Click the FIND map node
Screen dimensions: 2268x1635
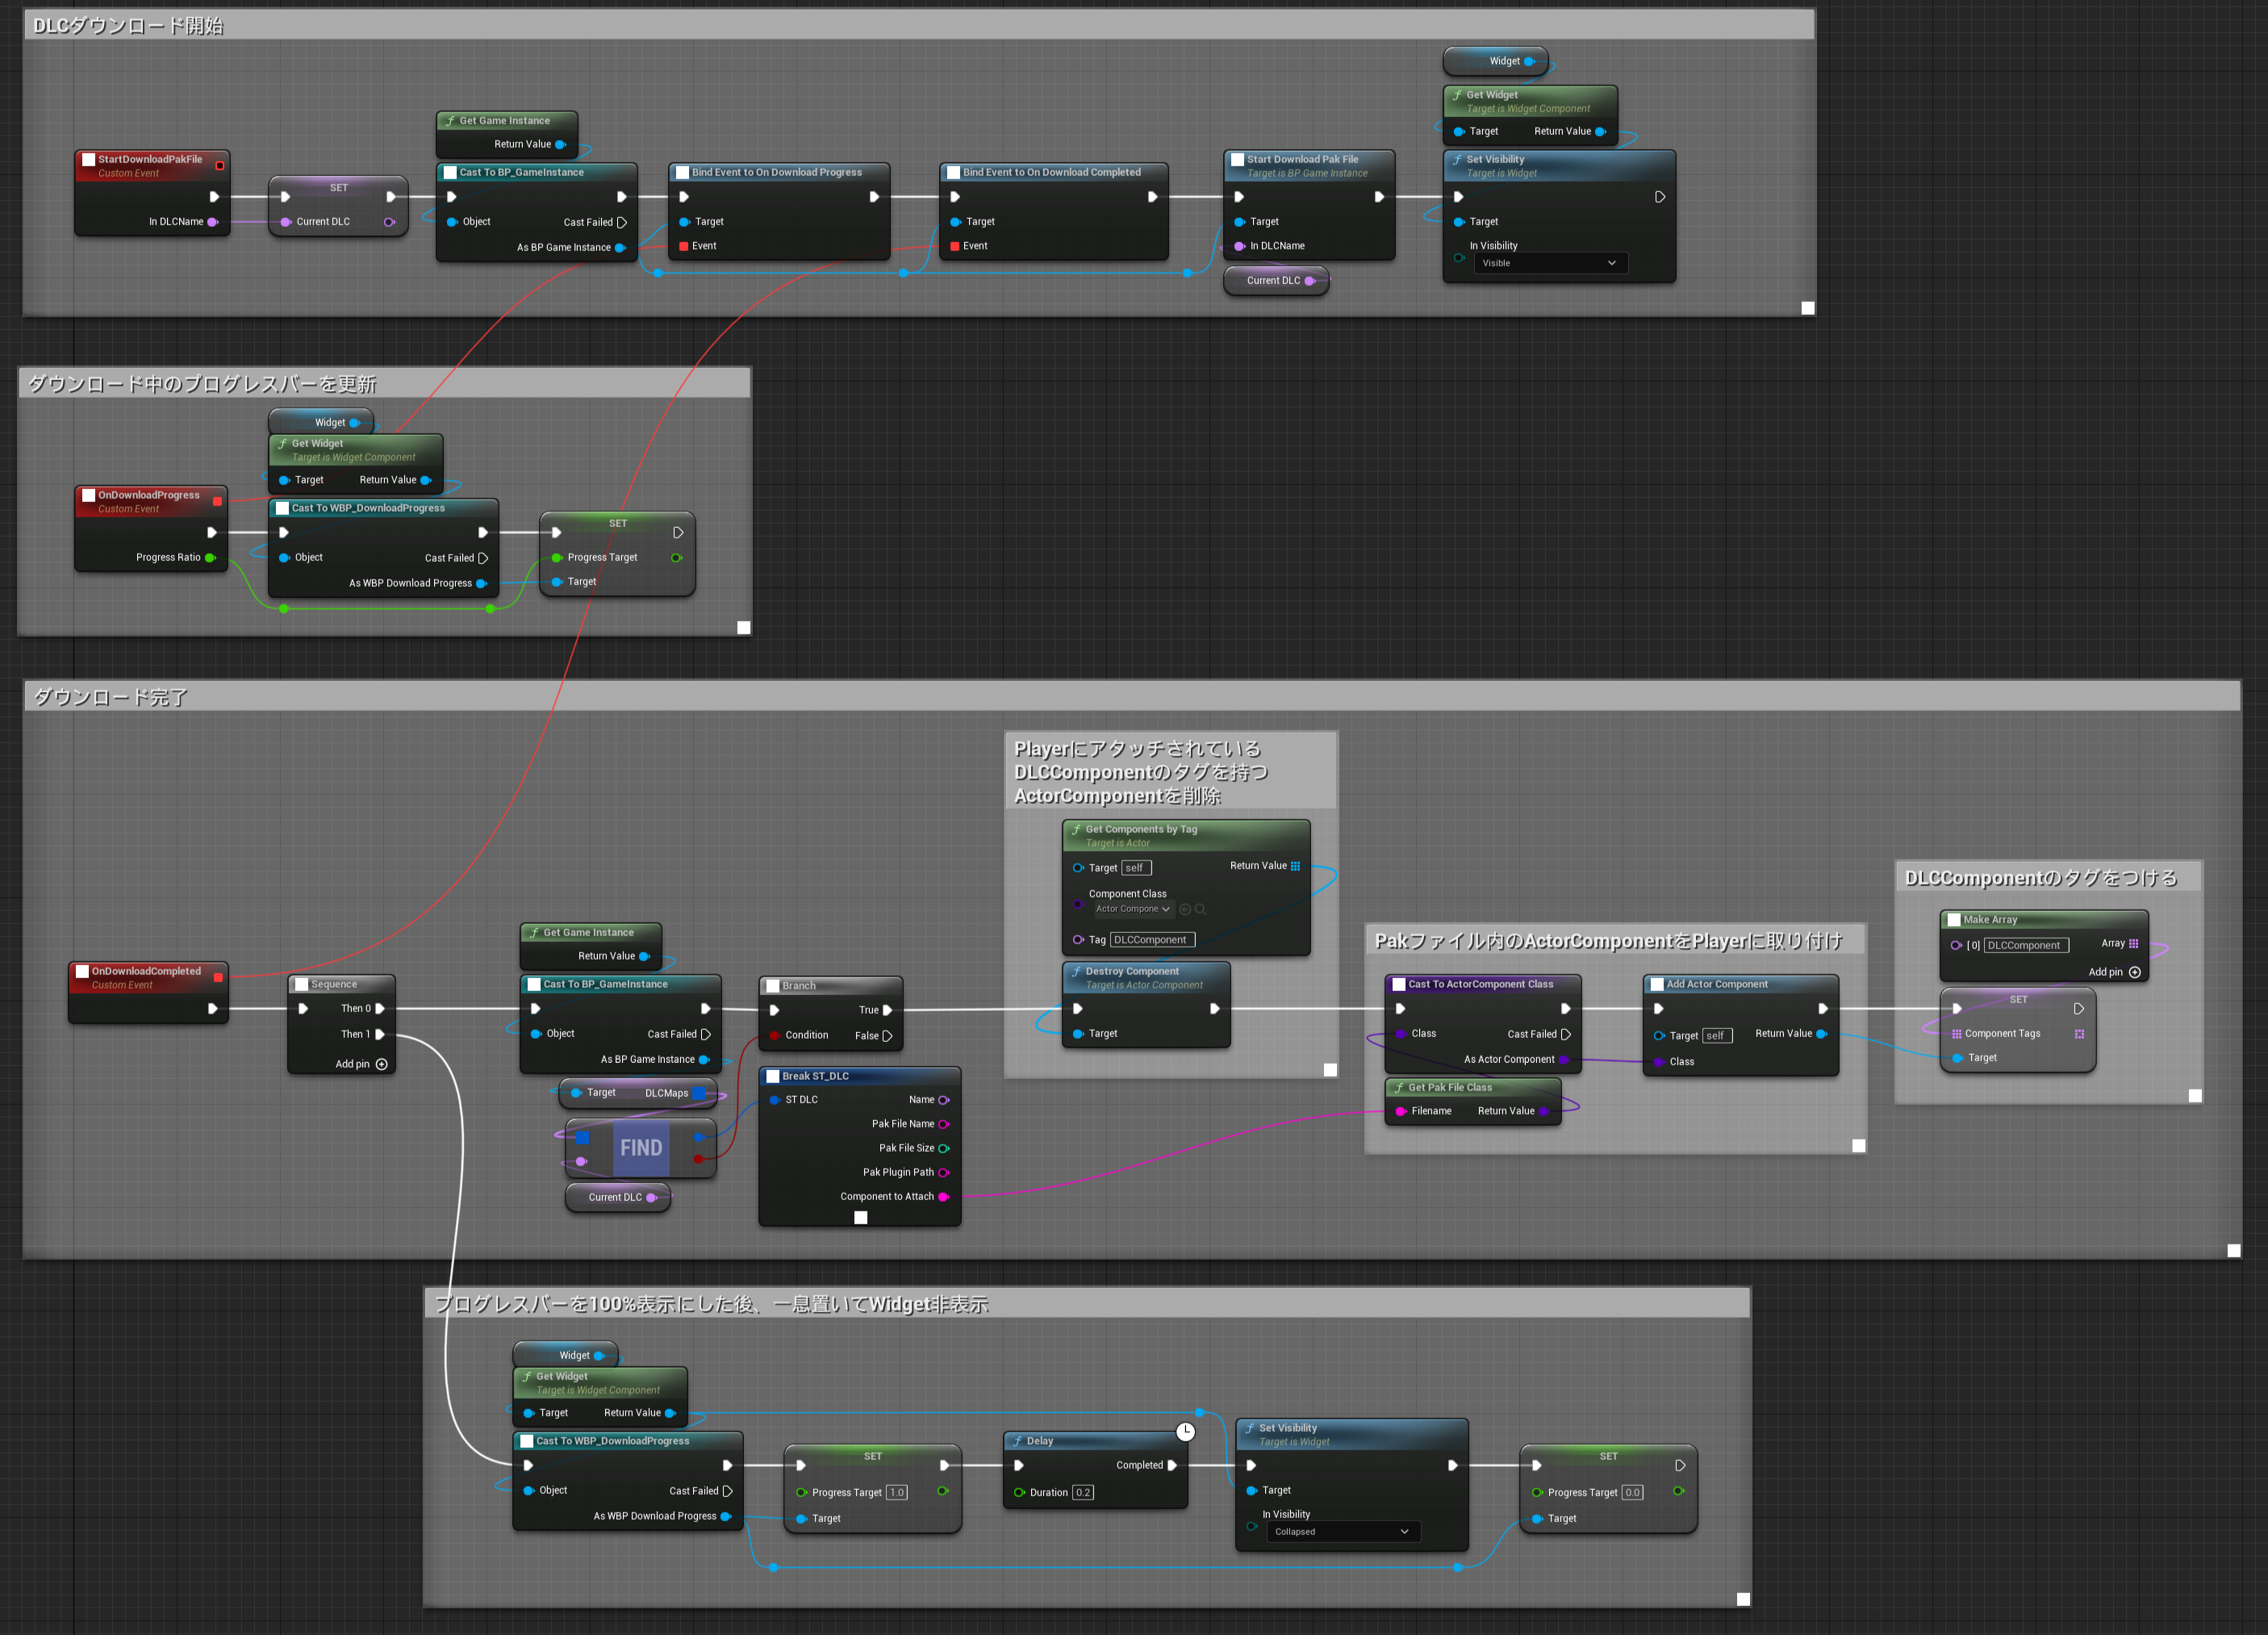tap(641, 1148)
